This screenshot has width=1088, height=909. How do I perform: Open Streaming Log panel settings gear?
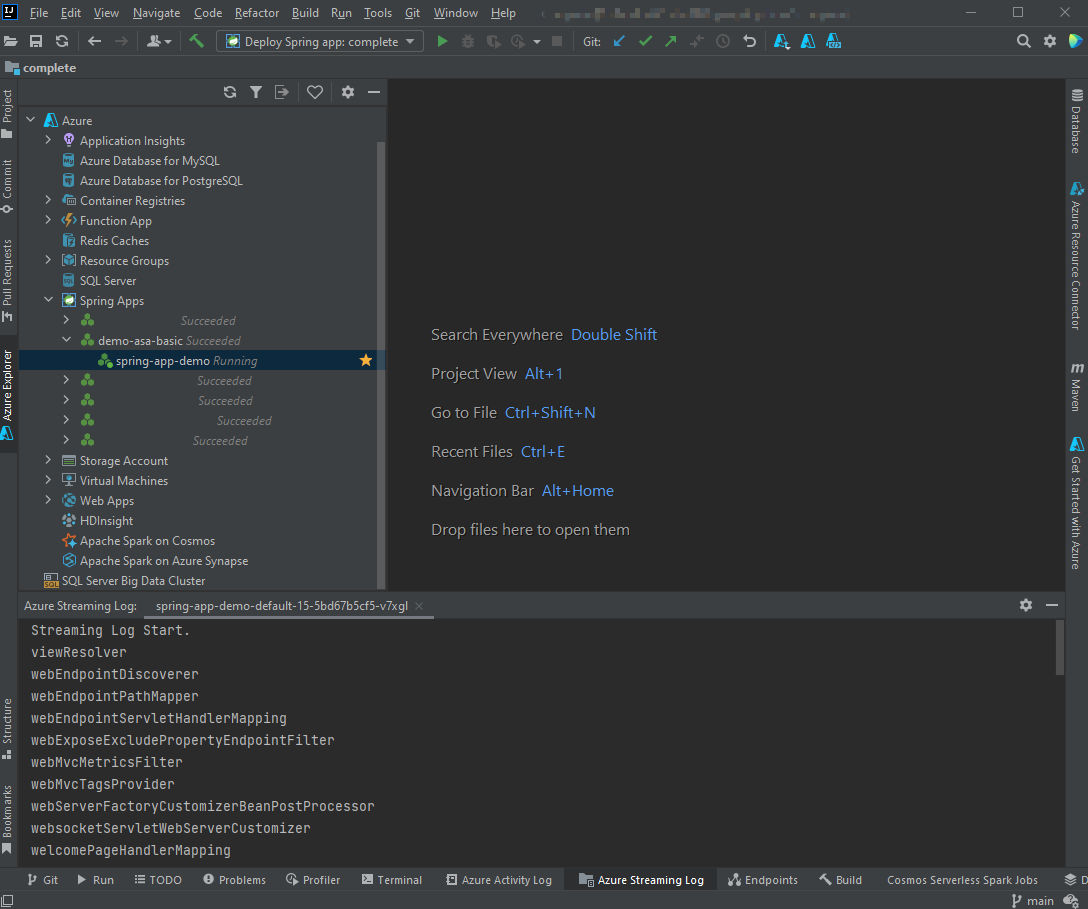(1025, 605)
